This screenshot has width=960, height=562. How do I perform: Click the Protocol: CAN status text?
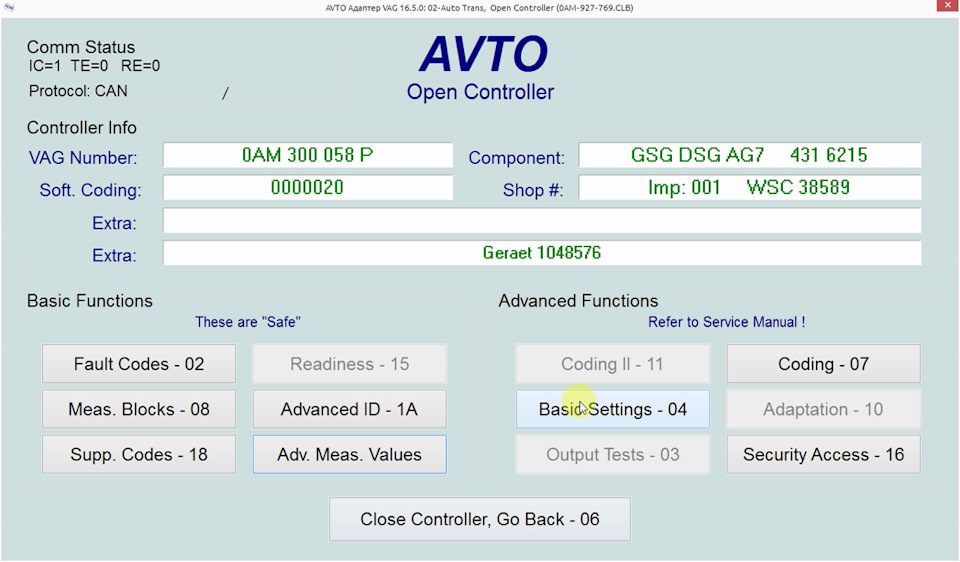[x=78, y=91]
